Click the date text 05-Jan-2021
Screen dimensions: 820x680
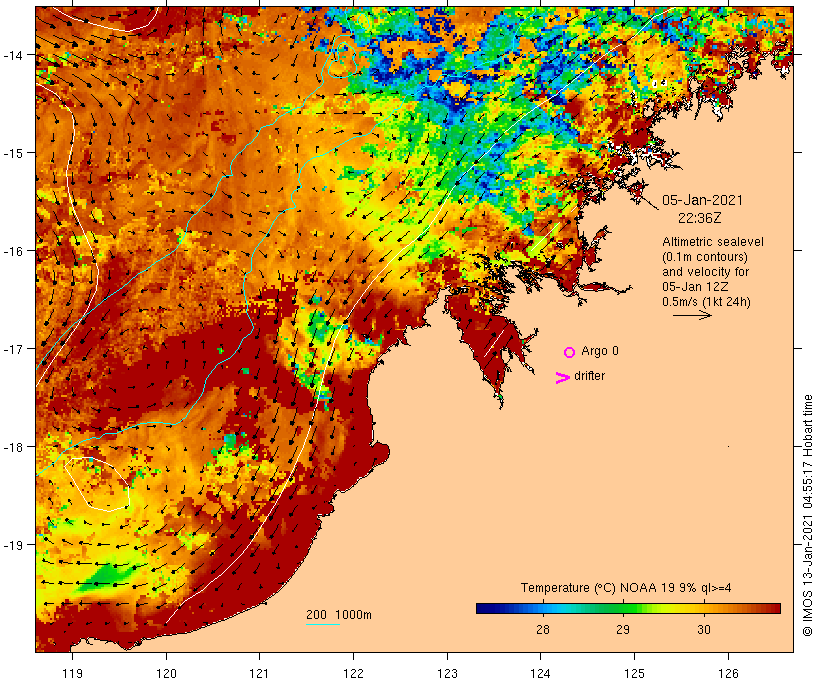(x=702, y=200)
